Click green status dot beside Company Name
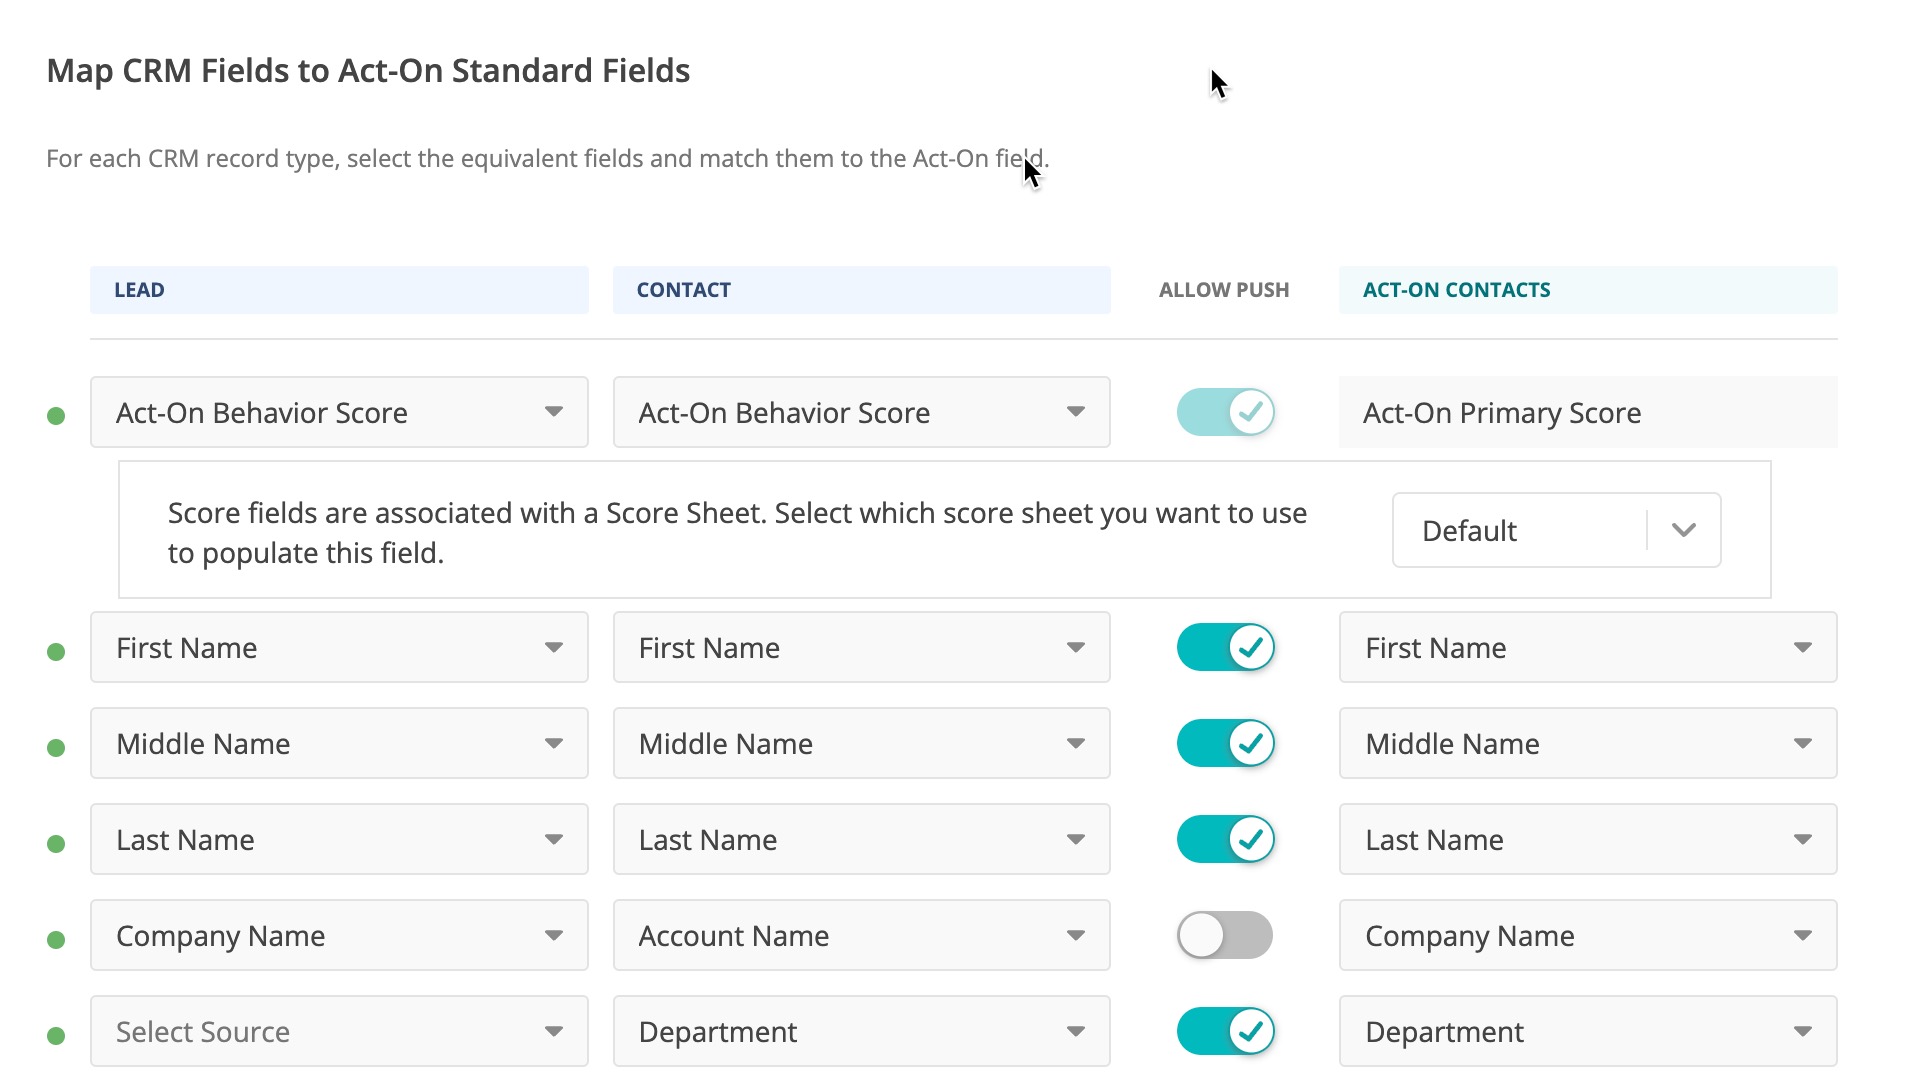This screenshot has width=1914, height=1080. 56,940
